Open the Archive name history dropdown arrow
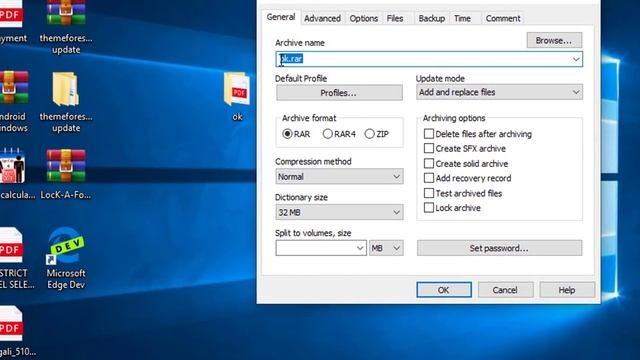Image resolution: width=640 pixels, height=360 pixels. [576, 59]
